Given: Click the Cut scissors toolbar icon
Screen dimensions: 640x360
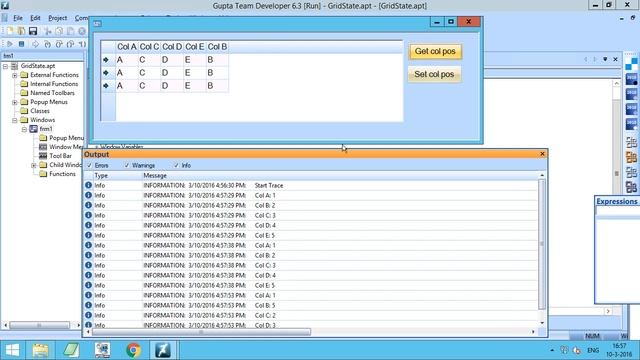Looking at the screenshot, I should click(x=48, y=31).
